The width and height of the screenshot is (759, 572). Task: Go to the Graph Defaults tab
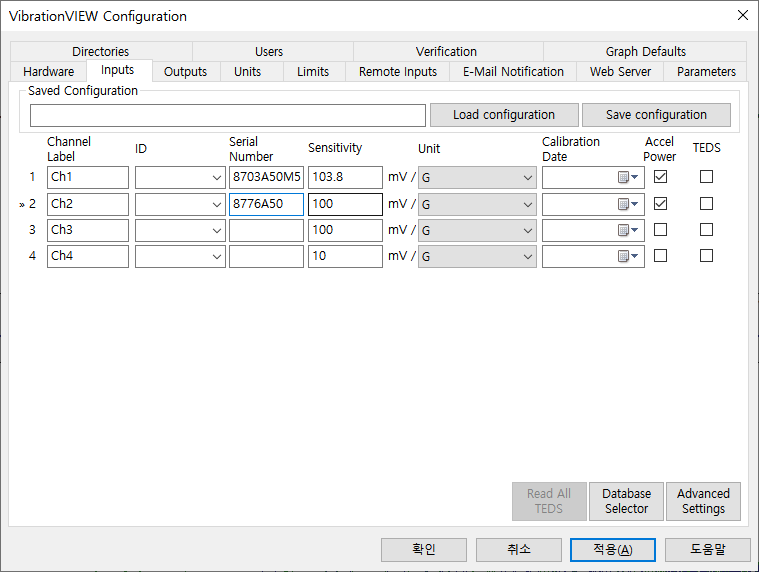[646, 51]
